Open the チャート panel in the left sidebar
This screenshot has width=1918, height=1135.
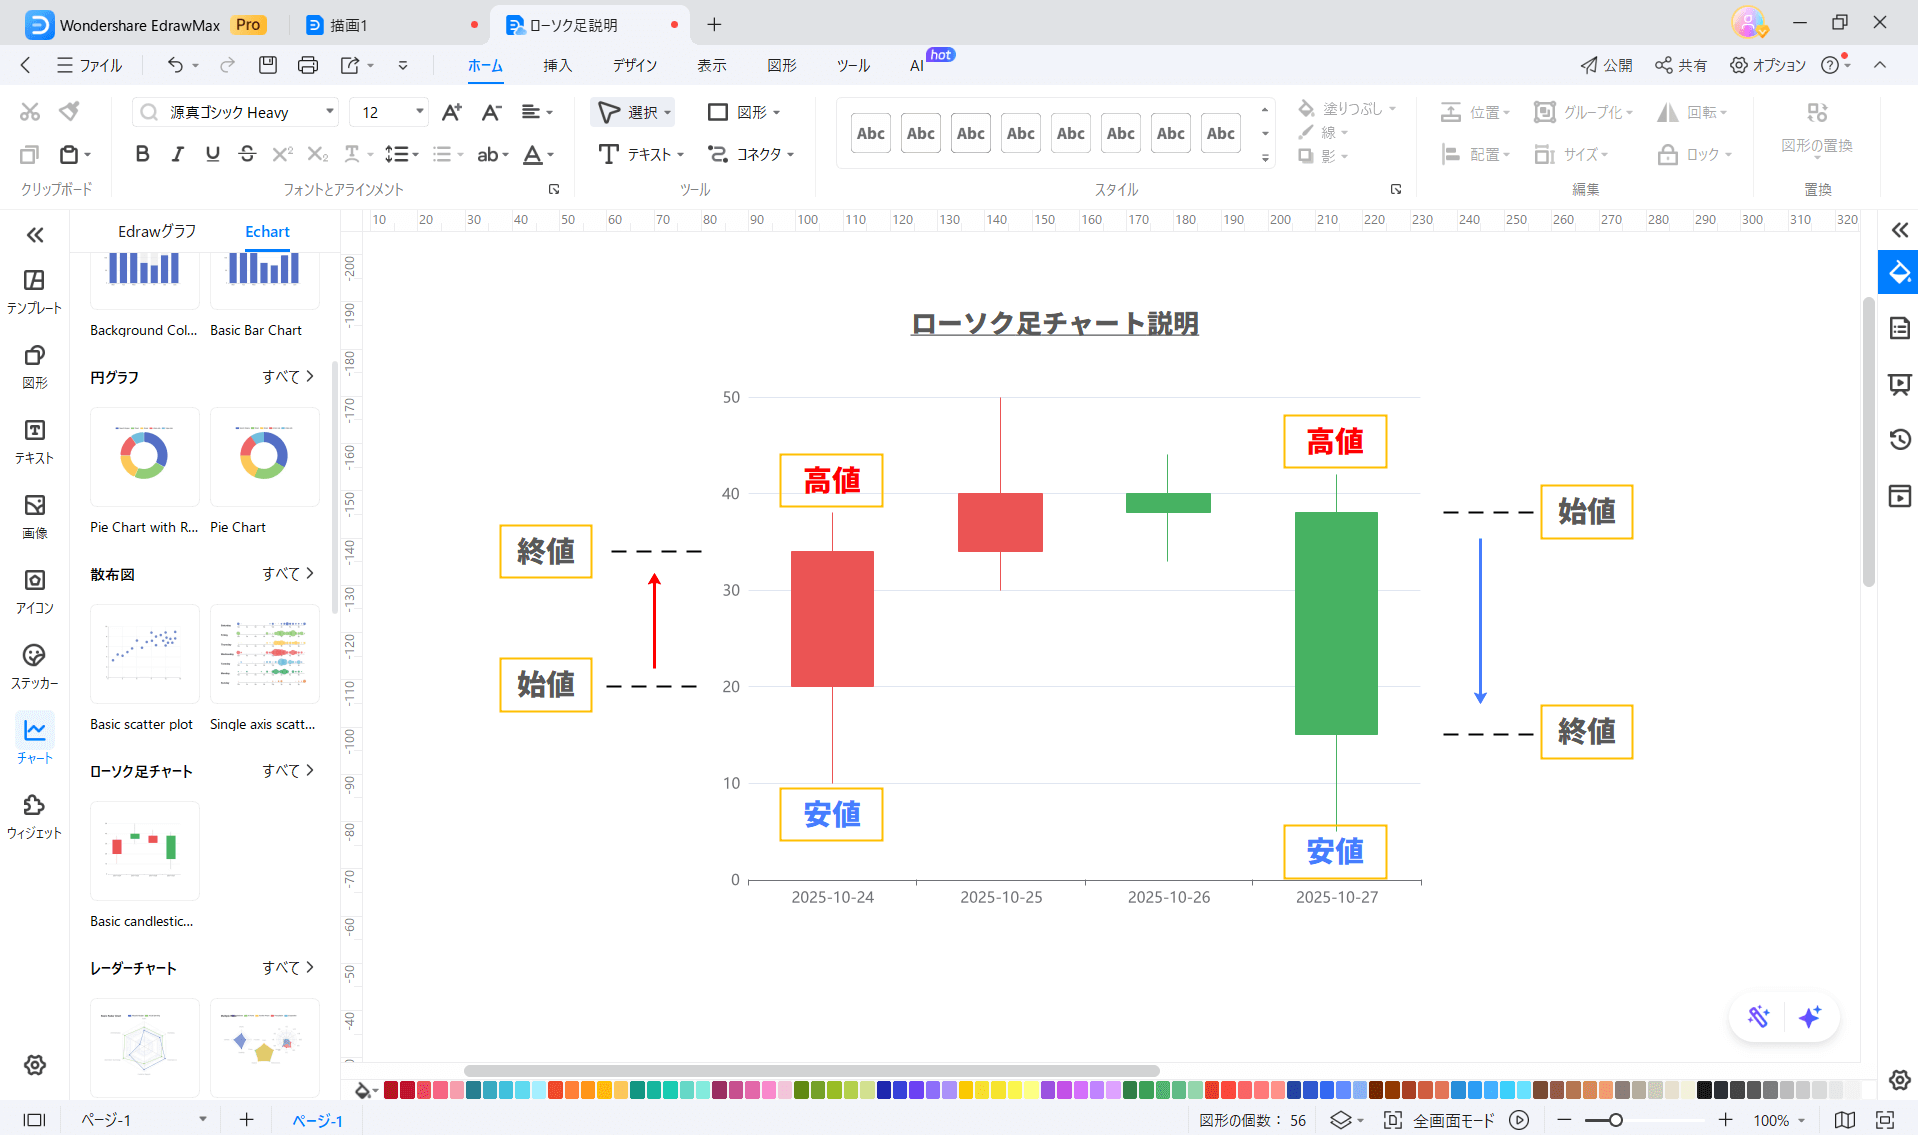pos(35,740)
